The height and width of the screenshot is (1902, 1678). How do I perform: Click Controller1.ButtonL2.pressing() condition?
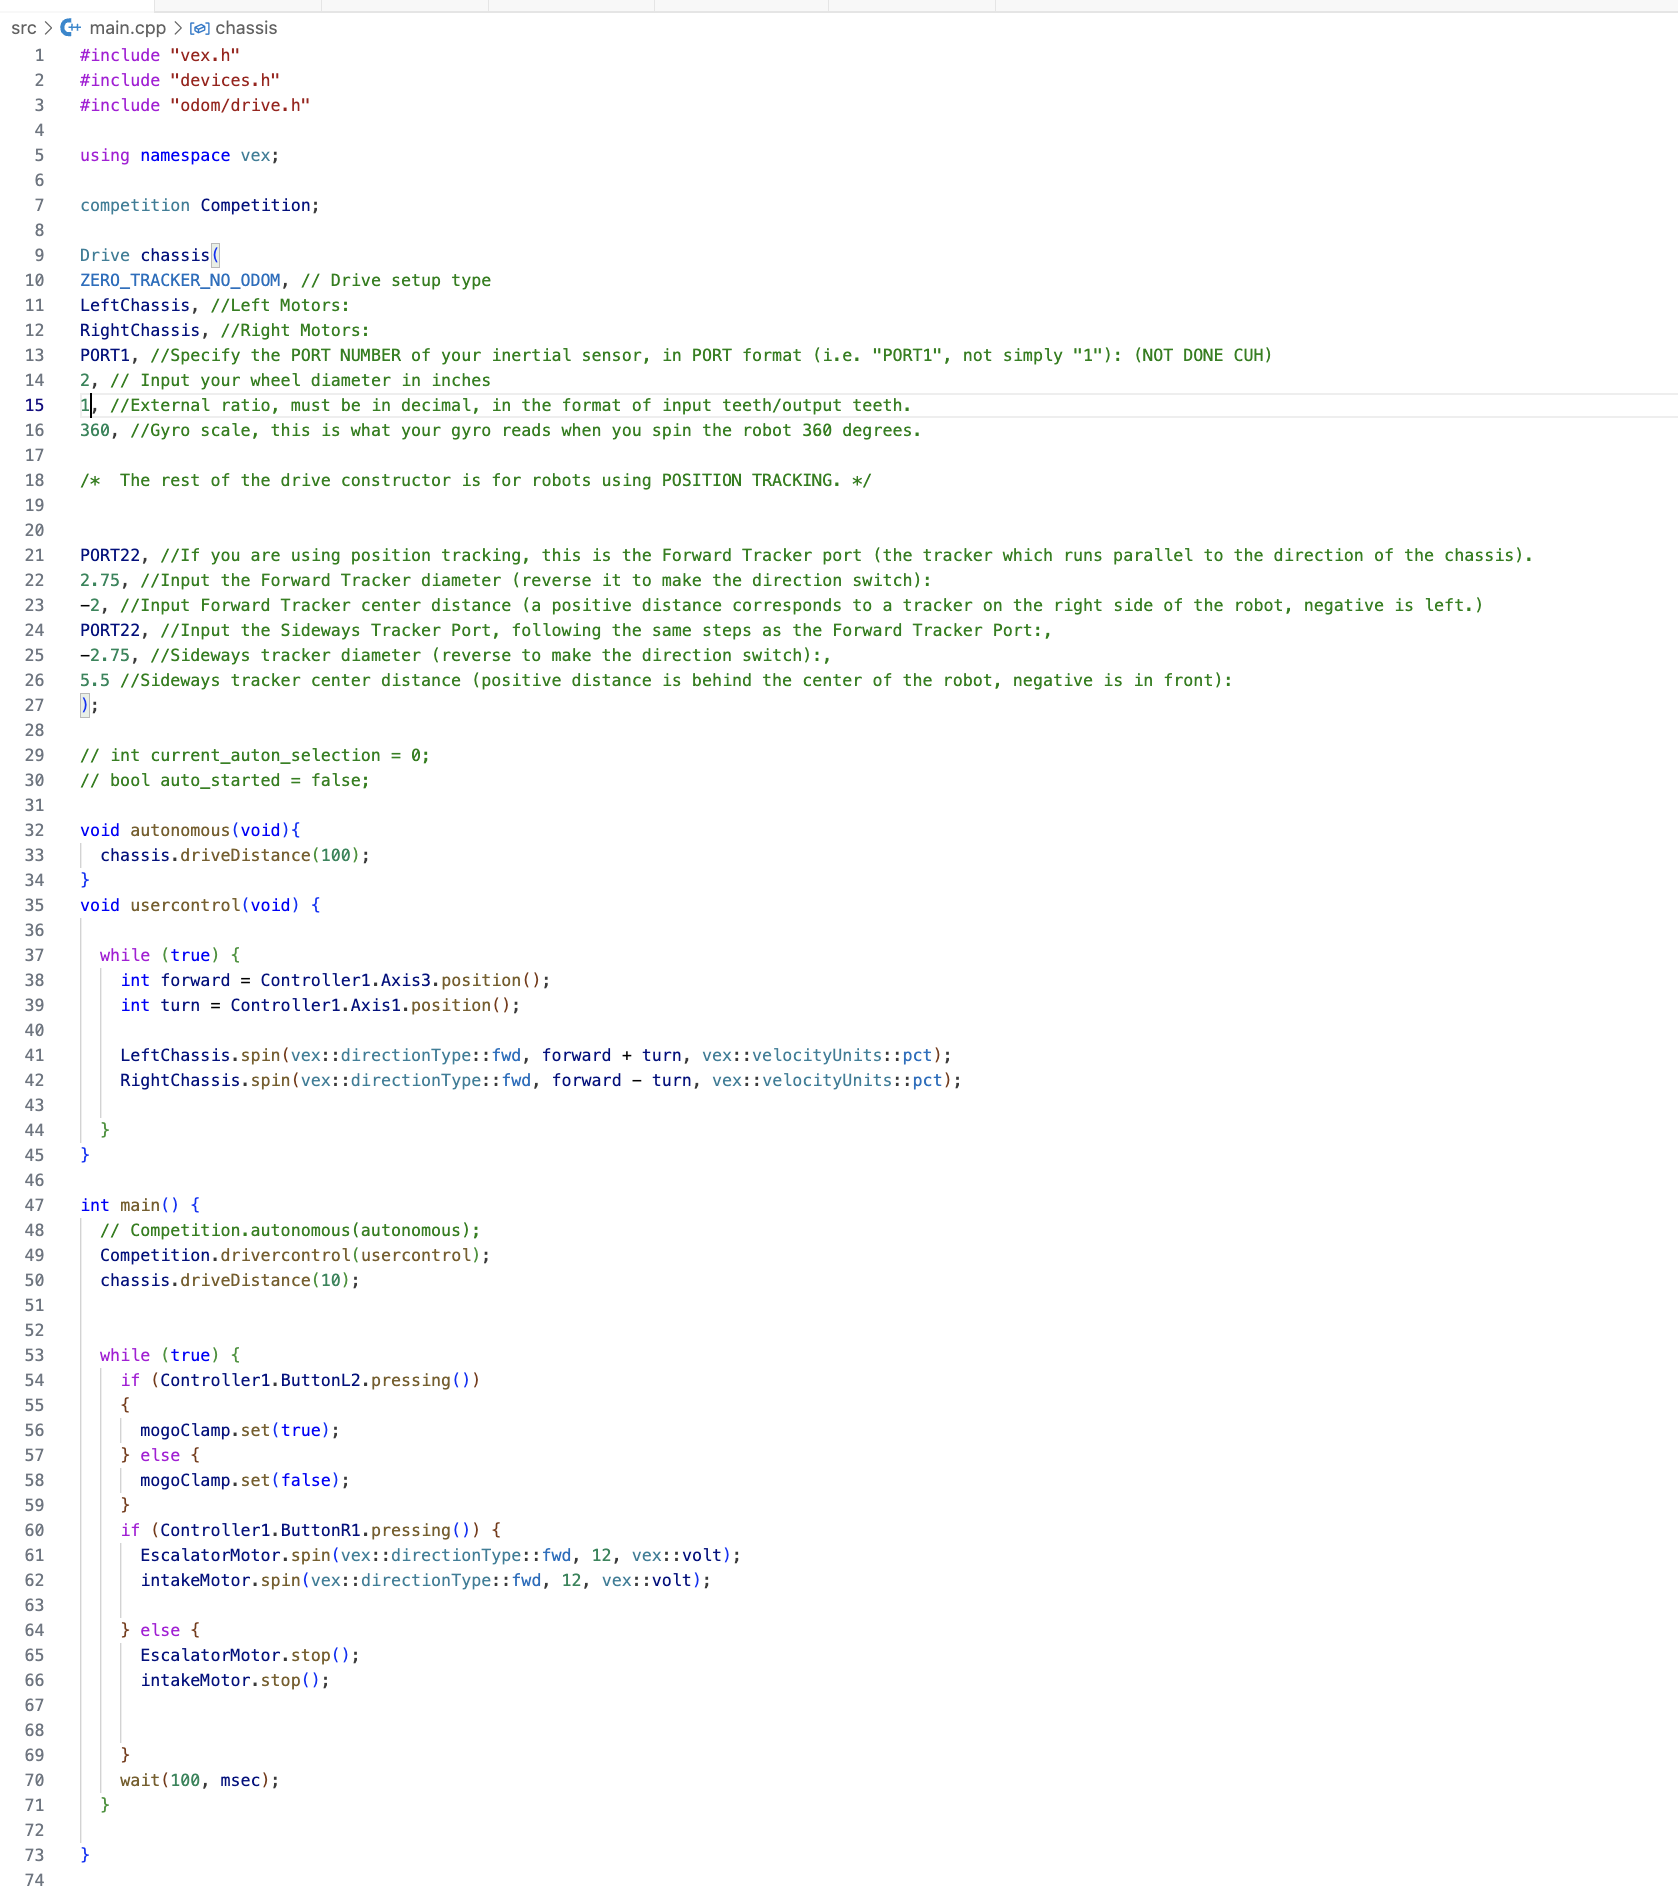coord(315,1380)
